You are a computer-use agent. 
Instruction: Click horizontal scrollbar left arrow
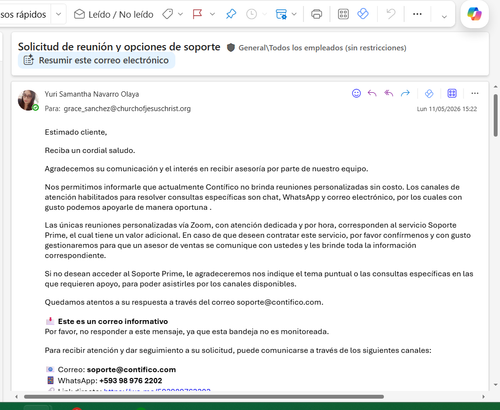click(17, 397)
